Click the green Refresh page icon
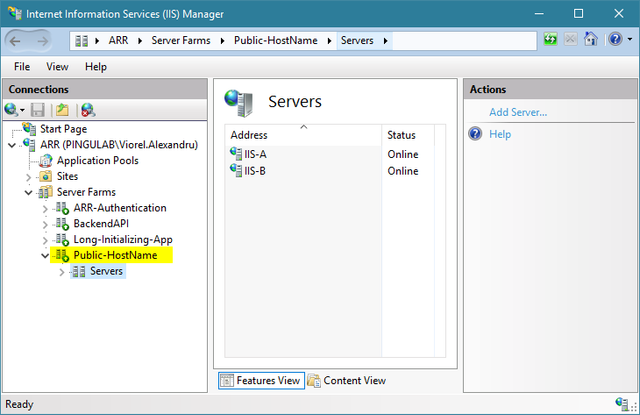Image resolution: width=640 pixels, height=415 pixels. click(550, 40)
